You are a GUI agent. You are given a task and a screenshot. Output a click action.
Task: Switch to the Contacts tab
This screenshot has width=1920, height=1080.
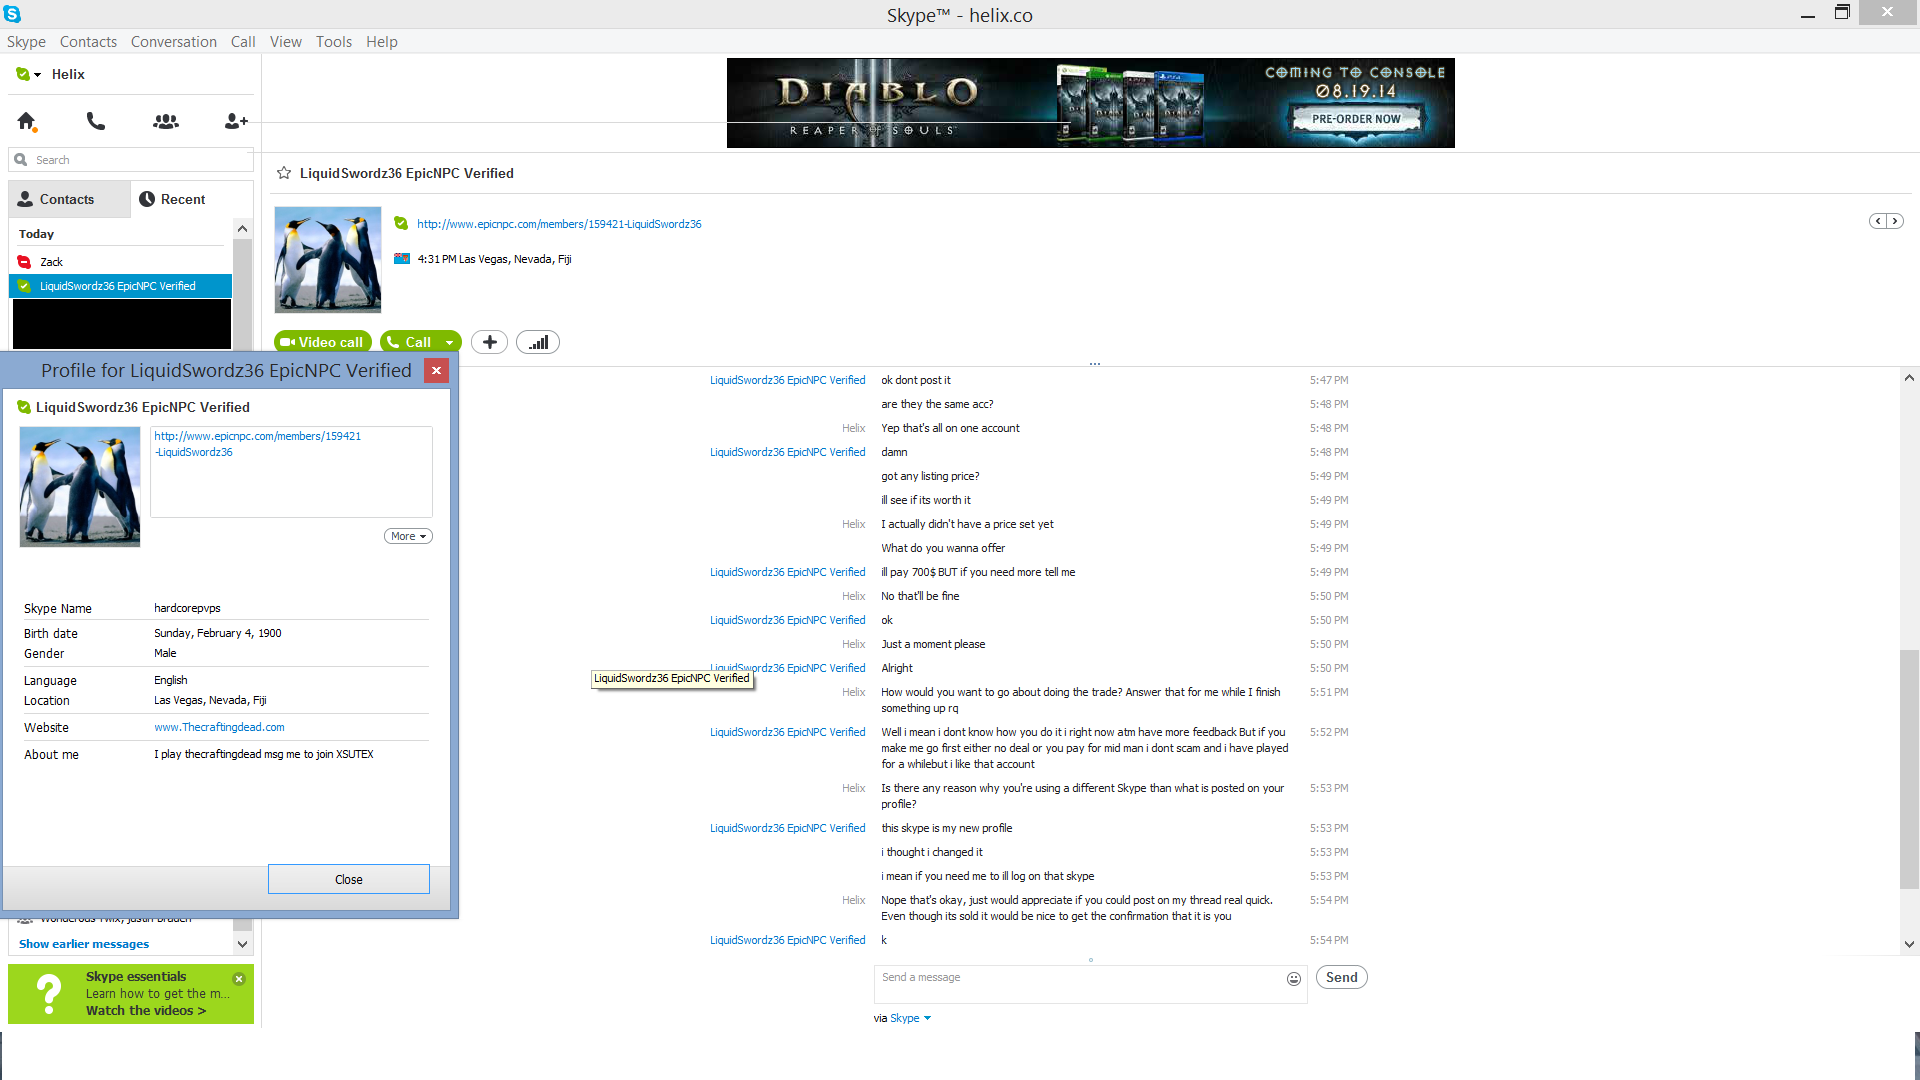coord(69,199)
